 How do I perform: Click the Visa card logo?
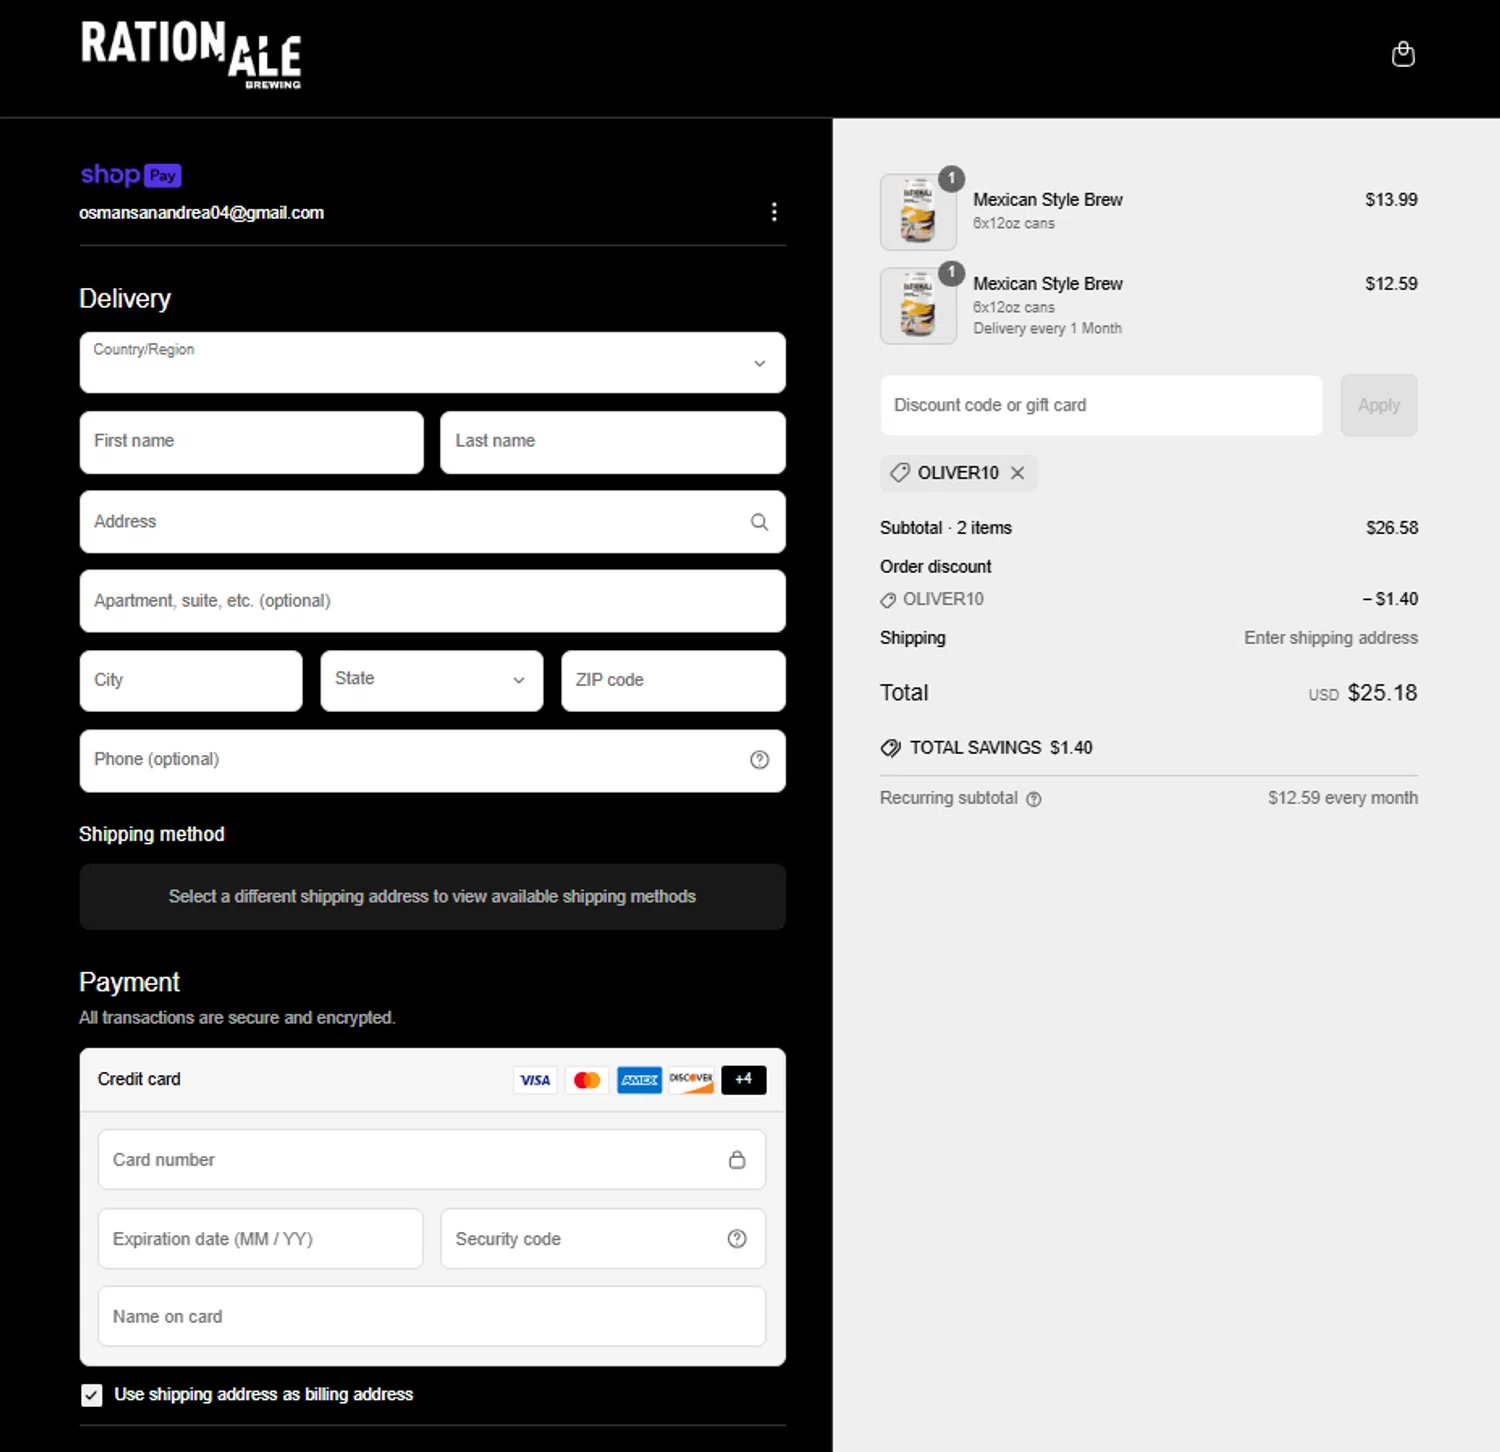click(535, 1080)
